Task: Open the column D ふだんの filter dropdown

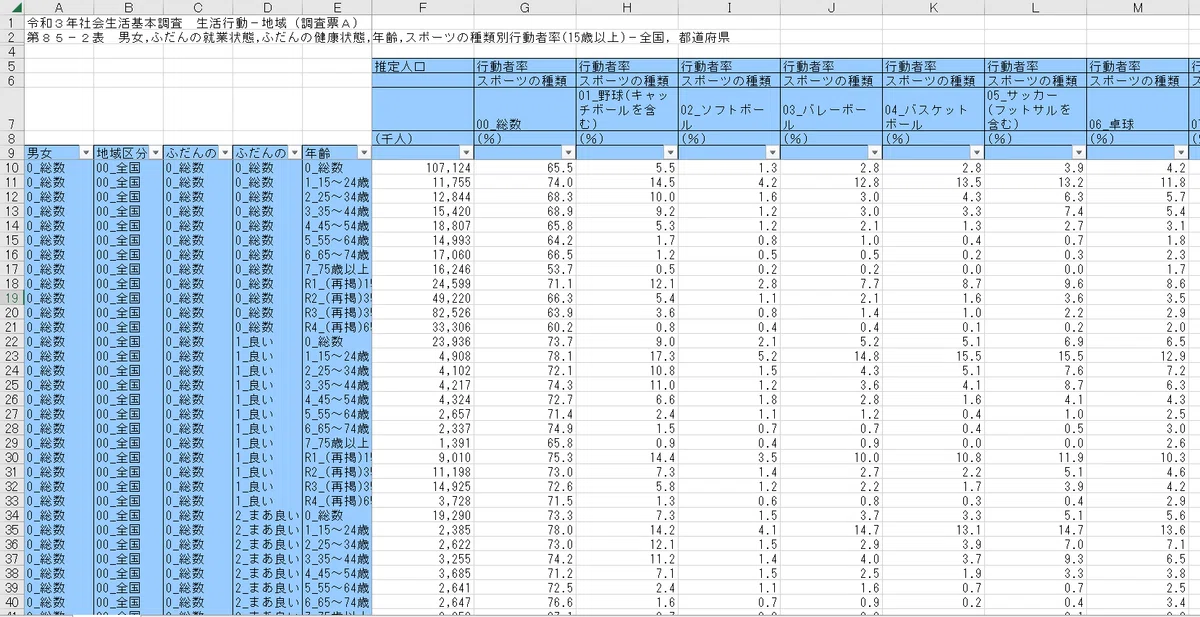Action: 293,153
